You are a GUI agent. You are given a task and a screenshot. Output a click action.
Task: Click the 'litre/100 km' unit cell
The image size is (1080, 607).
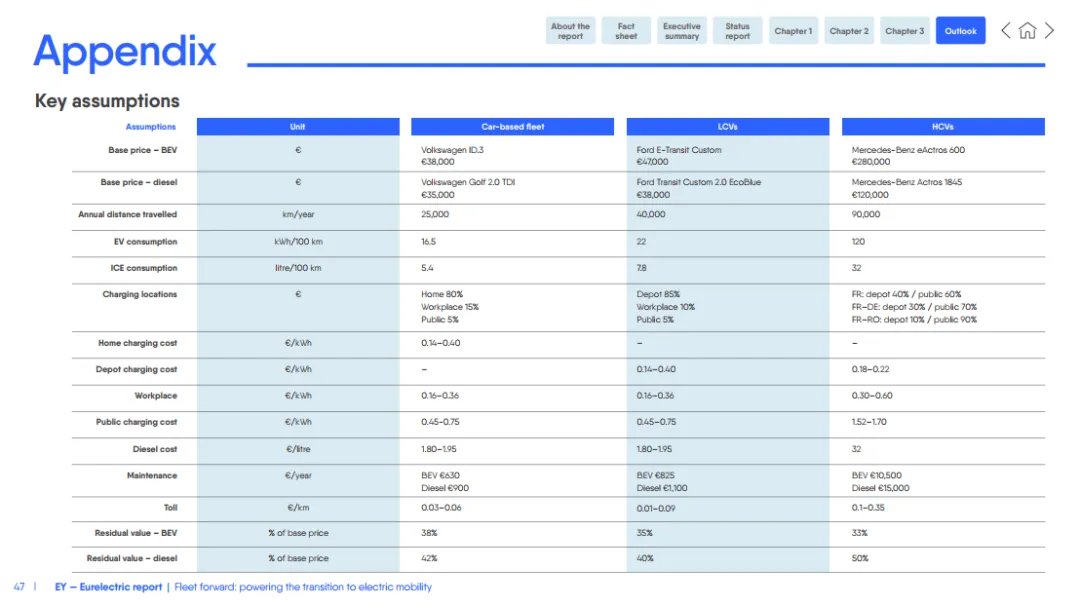[x=298, y=268]
